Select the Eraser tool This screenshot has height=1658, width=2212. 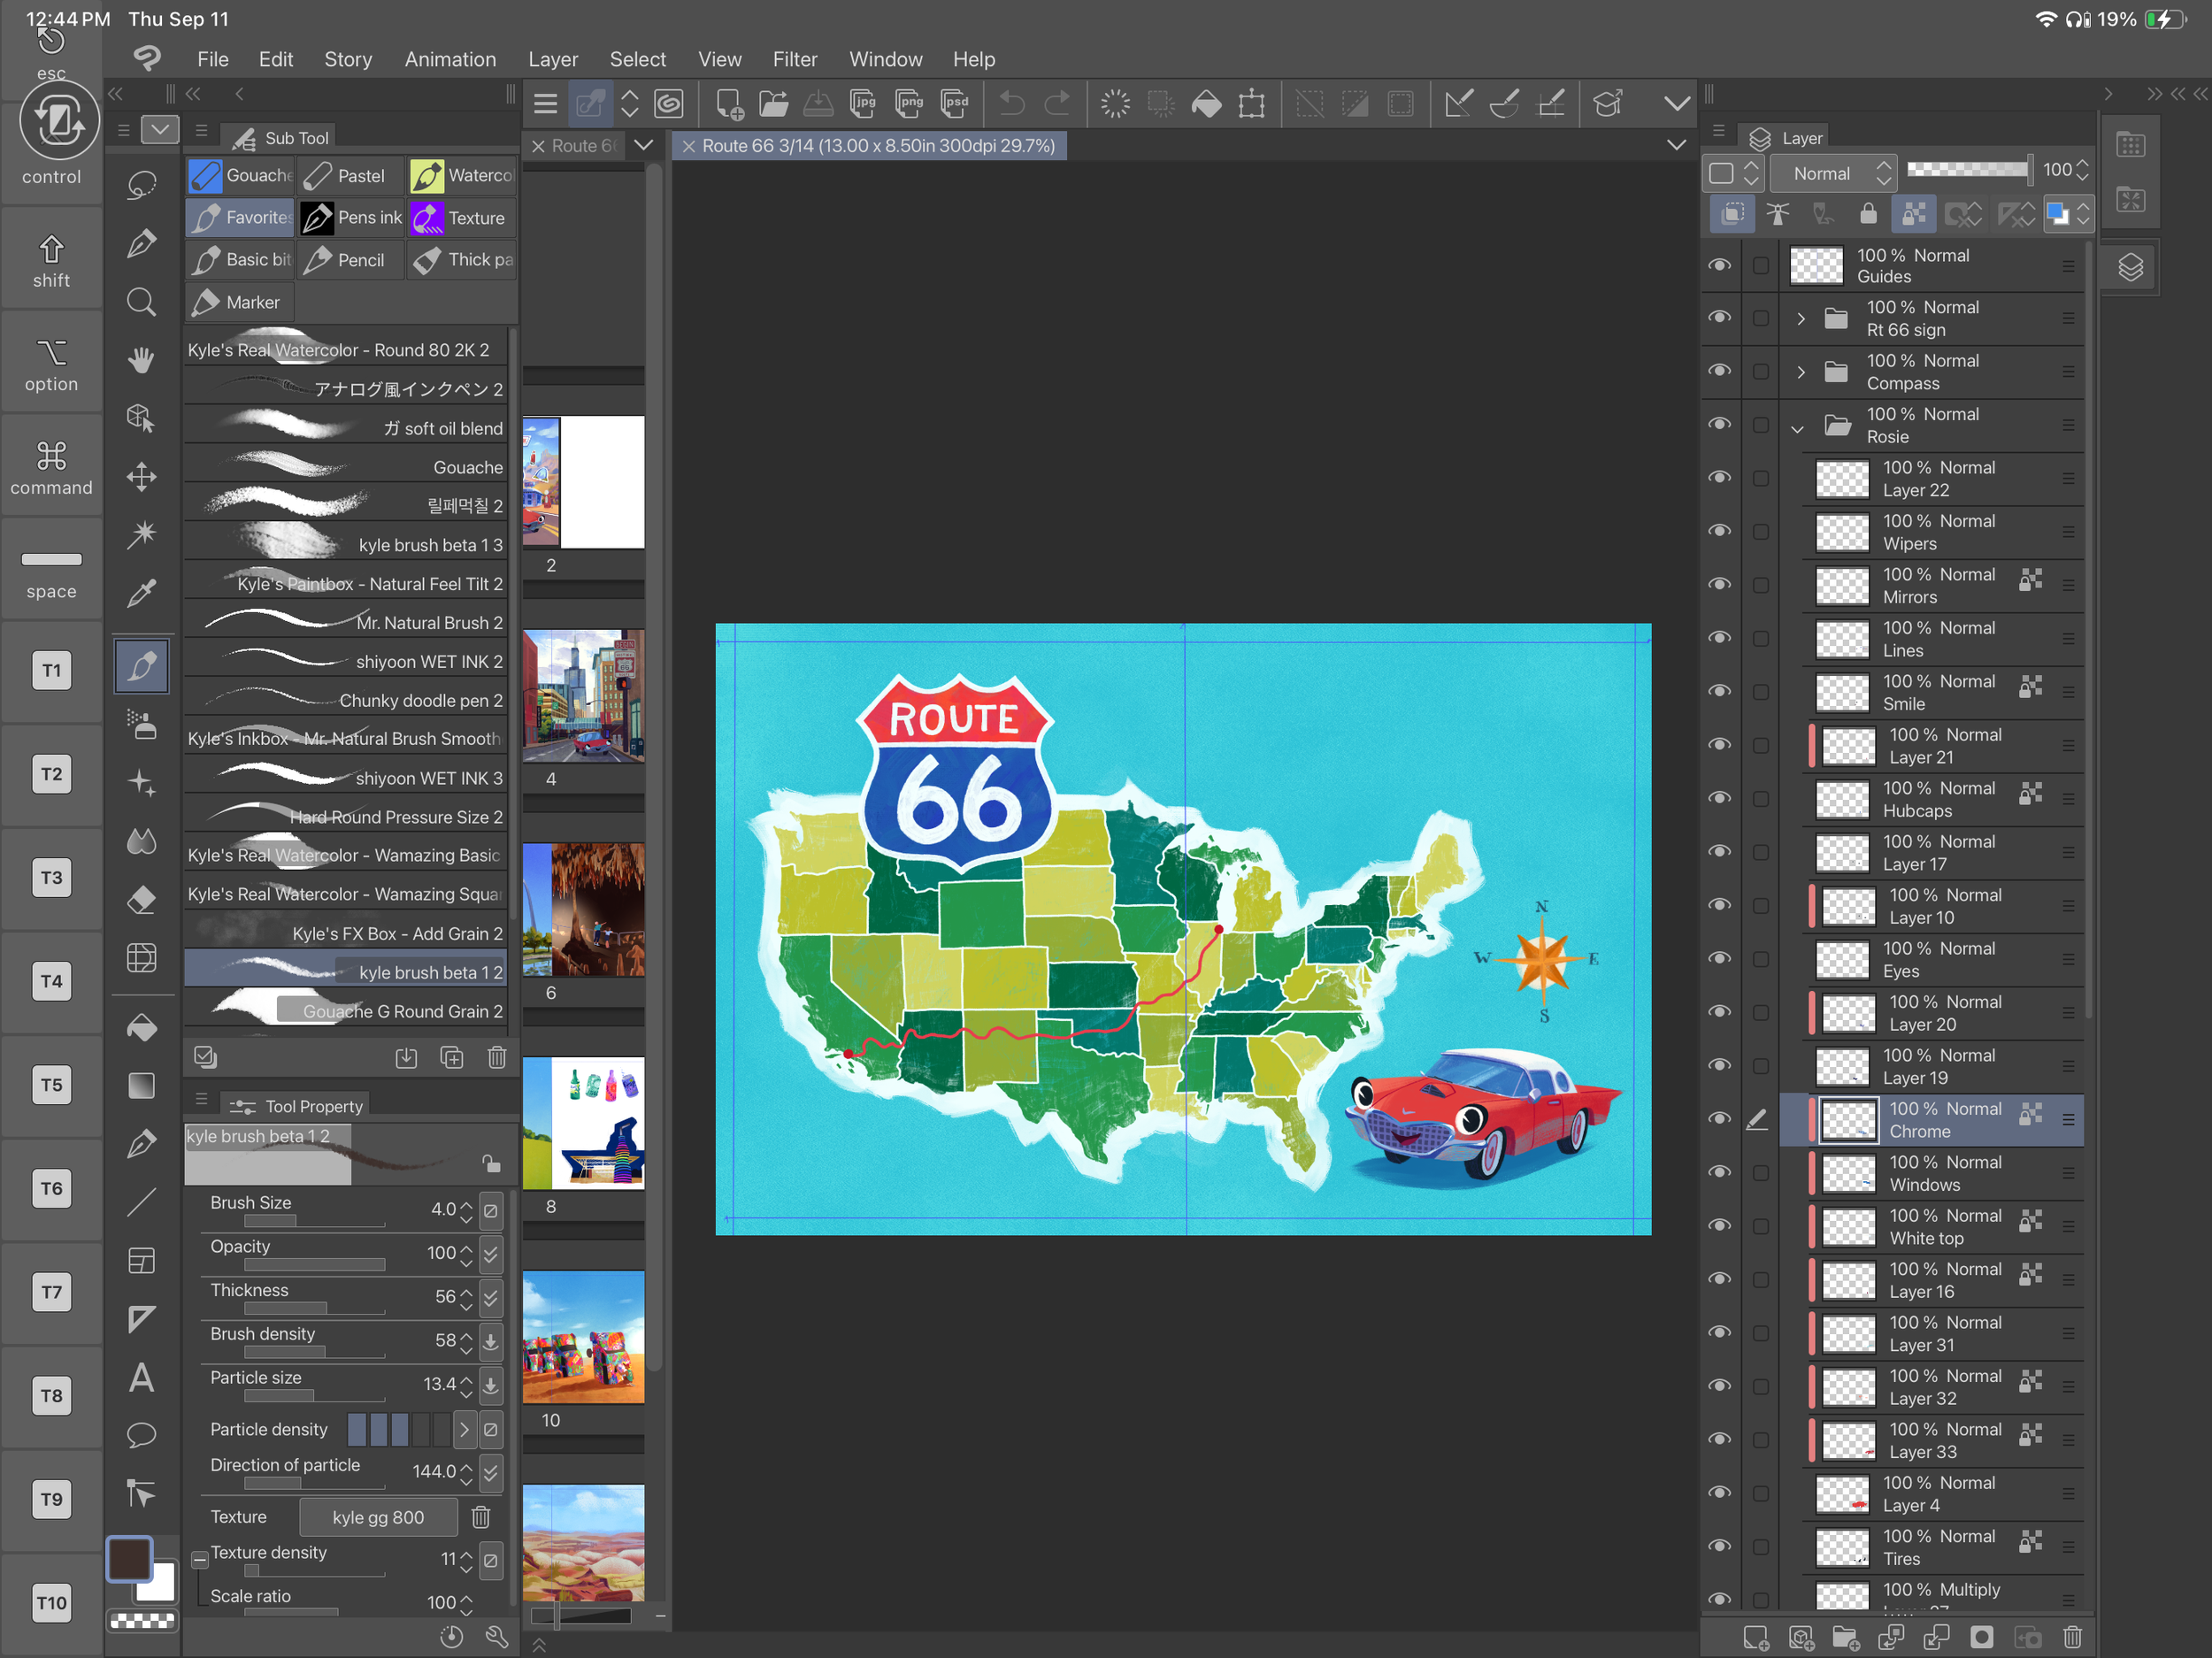click(x=141, y=900)
